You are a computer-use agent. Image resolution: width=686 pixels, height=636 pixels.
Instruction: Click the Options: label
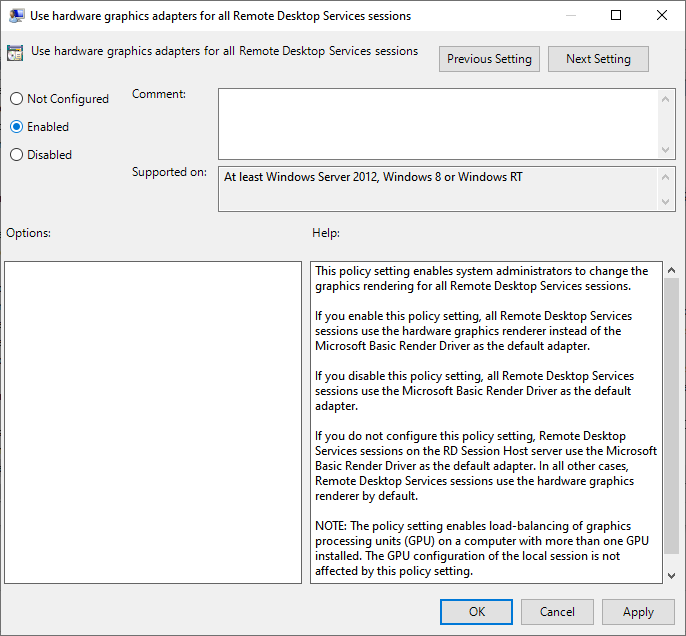pos(28,233)
